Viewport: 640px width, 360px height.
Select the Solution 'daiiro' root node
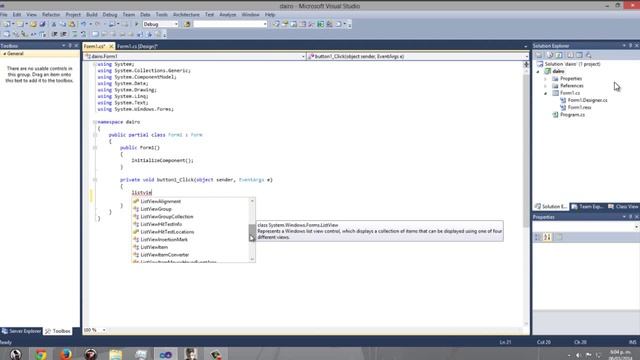coord(572,64)
